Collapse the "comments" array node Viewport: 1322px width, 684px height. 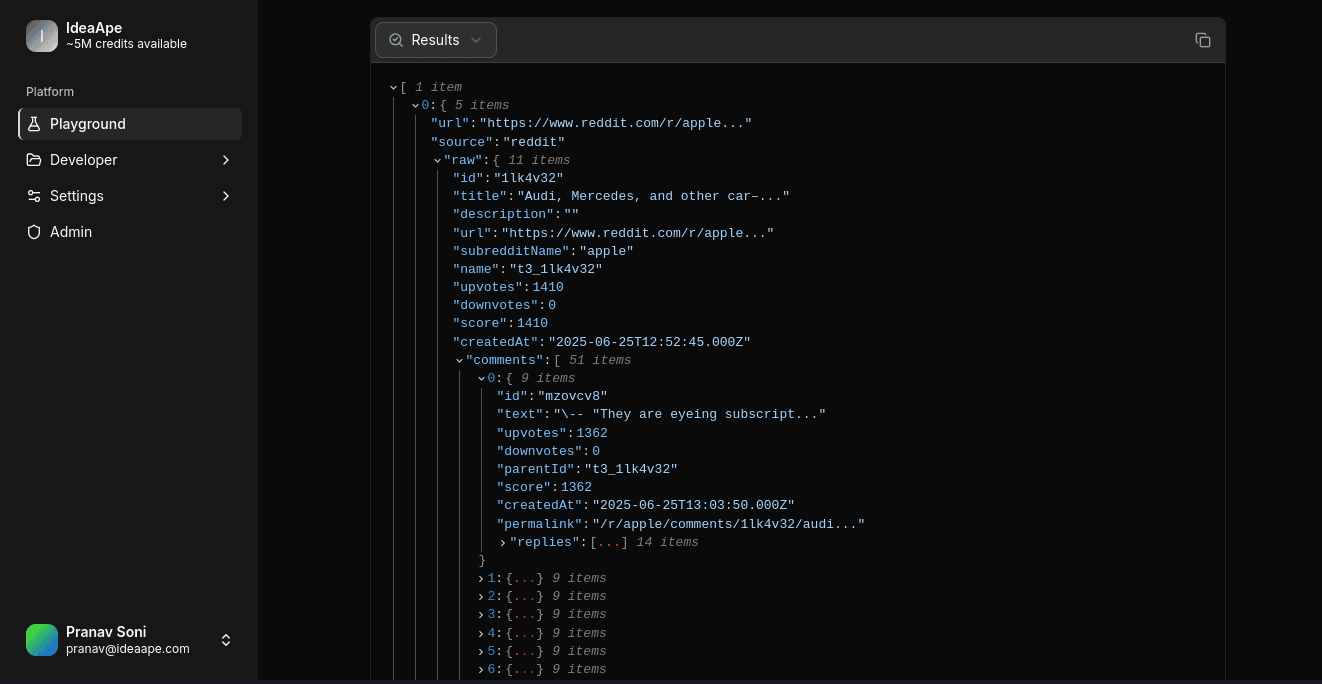(459, 360)
